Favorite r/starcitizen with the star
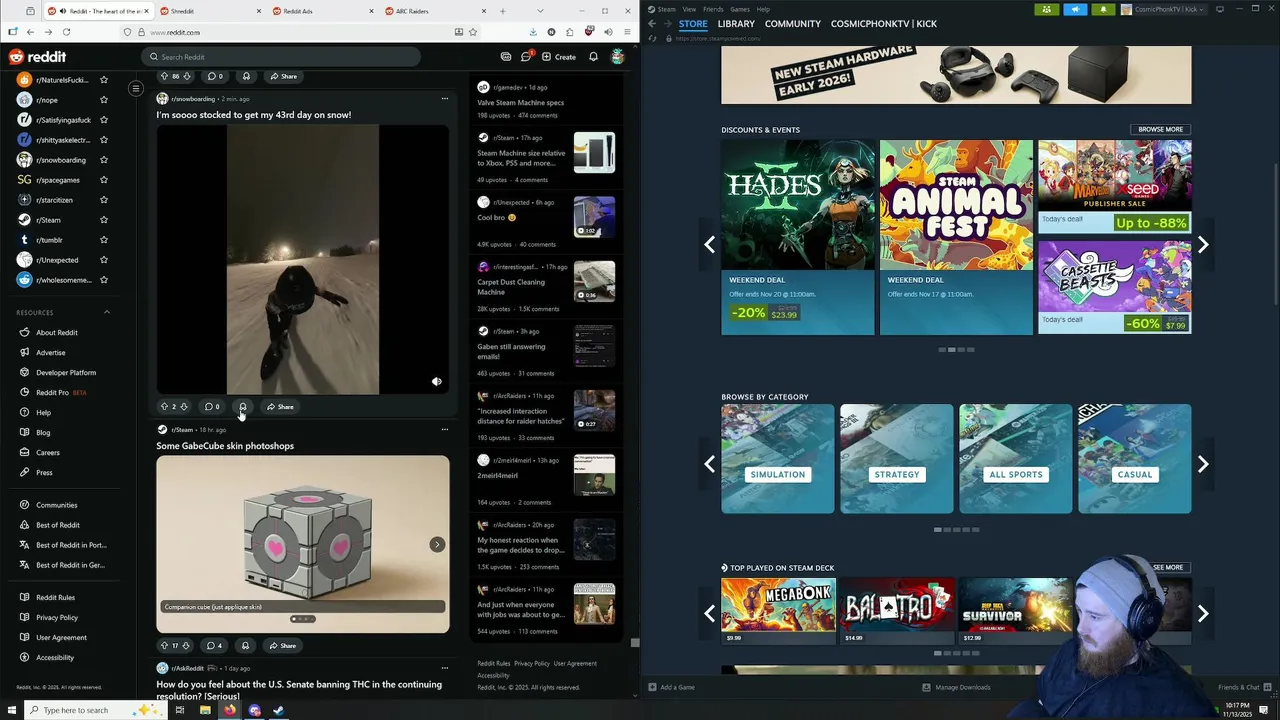The image size is (1280, 720). click(x=104, y=200)
